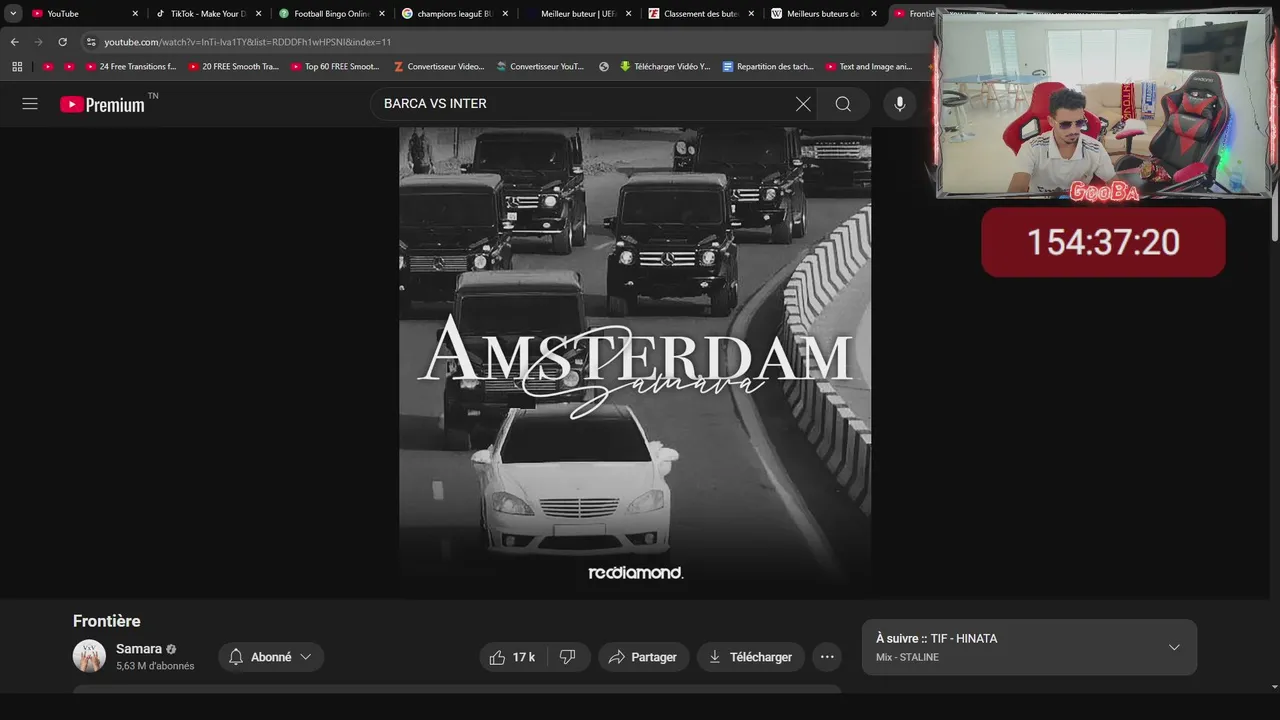Open the globe bookmark icon
1280x720 pixels.
click(604, 67)
